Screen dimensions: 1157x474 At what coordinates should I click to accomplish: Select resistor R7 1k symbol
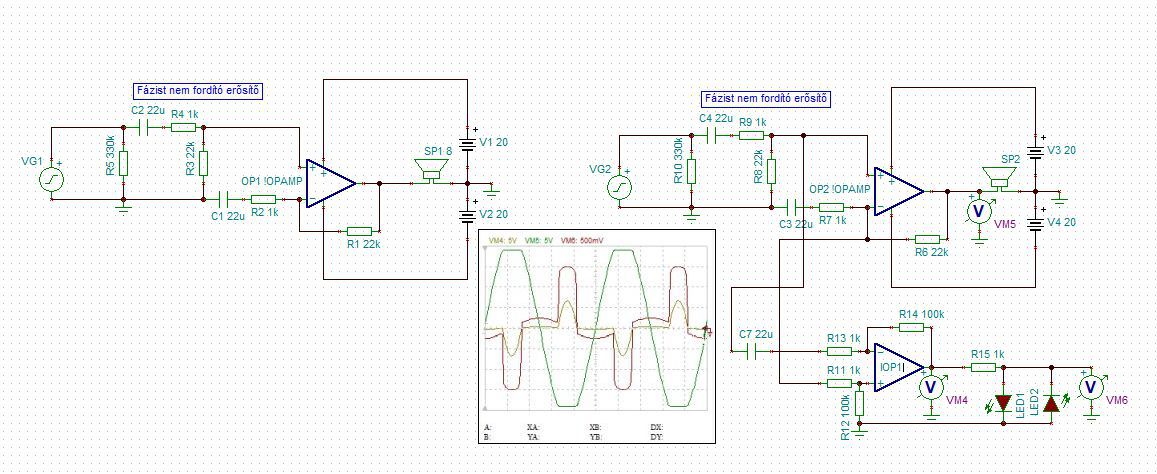click(x=832, y=207)
